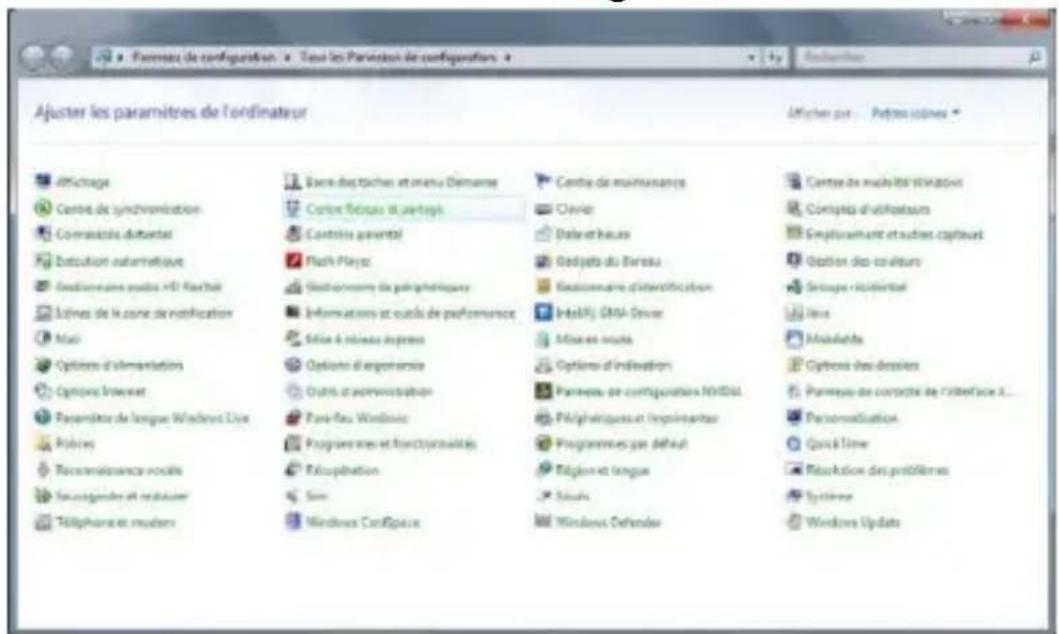Open Options d'alimentation icon
This screenshot has height=634, width=1059.
pyautogui.click(x=43, y=365)
